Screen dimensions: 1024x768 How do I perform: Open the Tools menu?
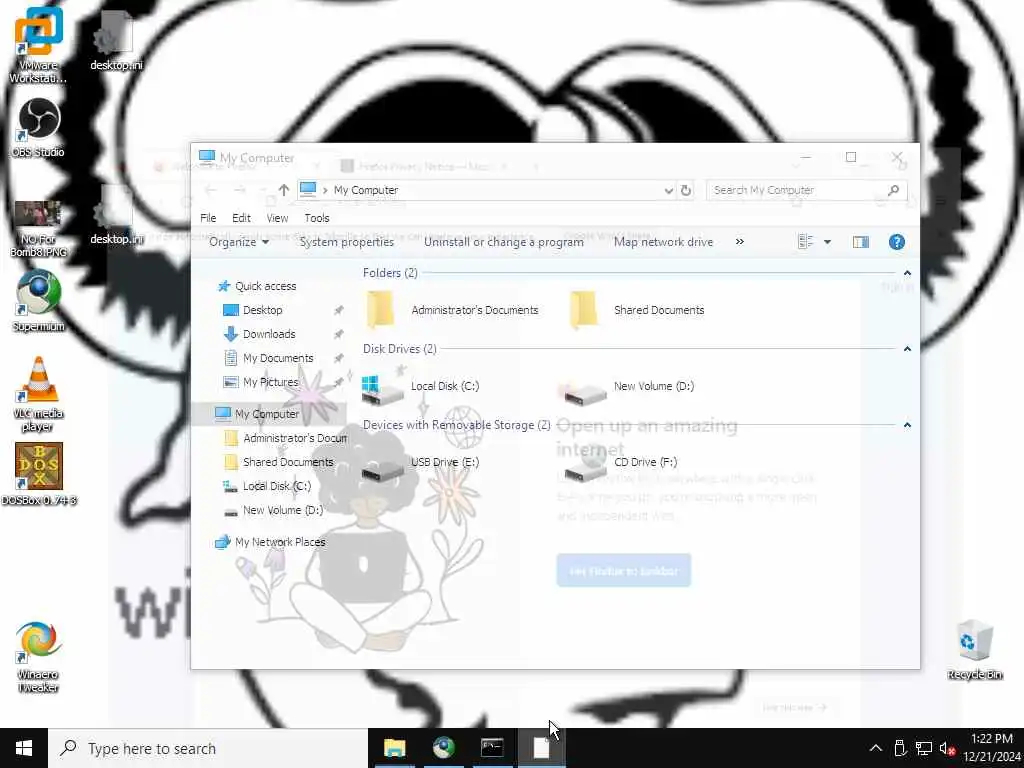point(317,218)
